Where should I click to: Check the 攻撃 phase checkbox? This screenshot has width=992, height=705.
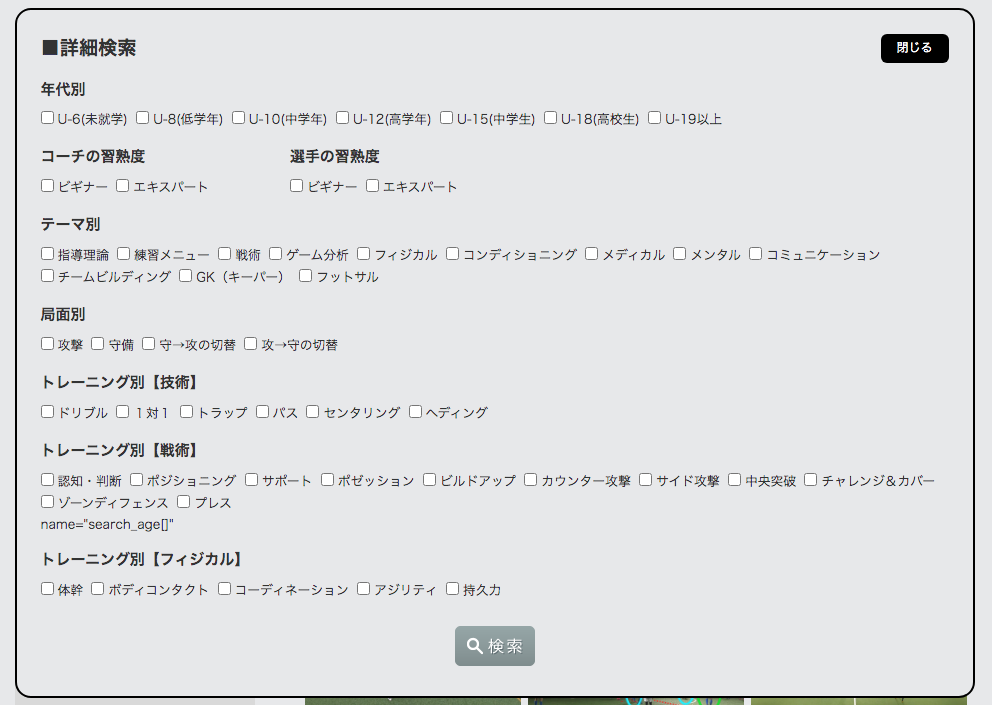coord(47,344)
